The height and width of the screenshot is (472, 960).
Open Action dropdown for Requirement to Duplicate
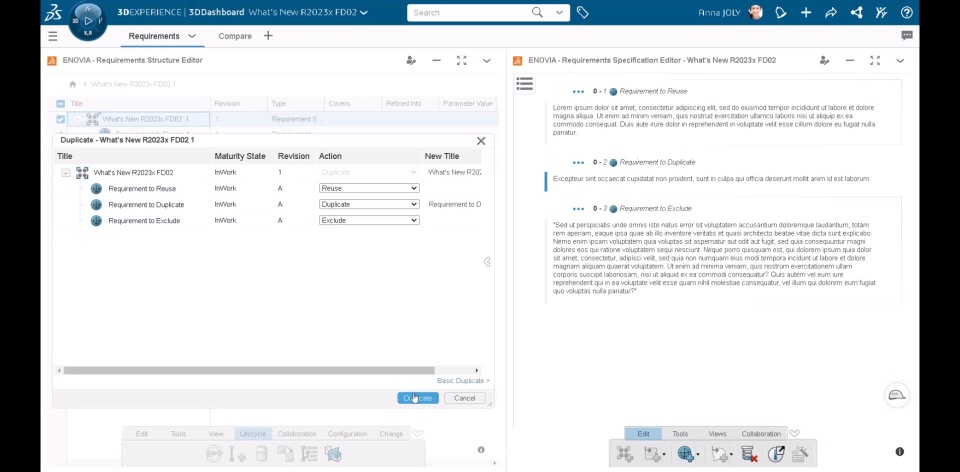(369, 204)
